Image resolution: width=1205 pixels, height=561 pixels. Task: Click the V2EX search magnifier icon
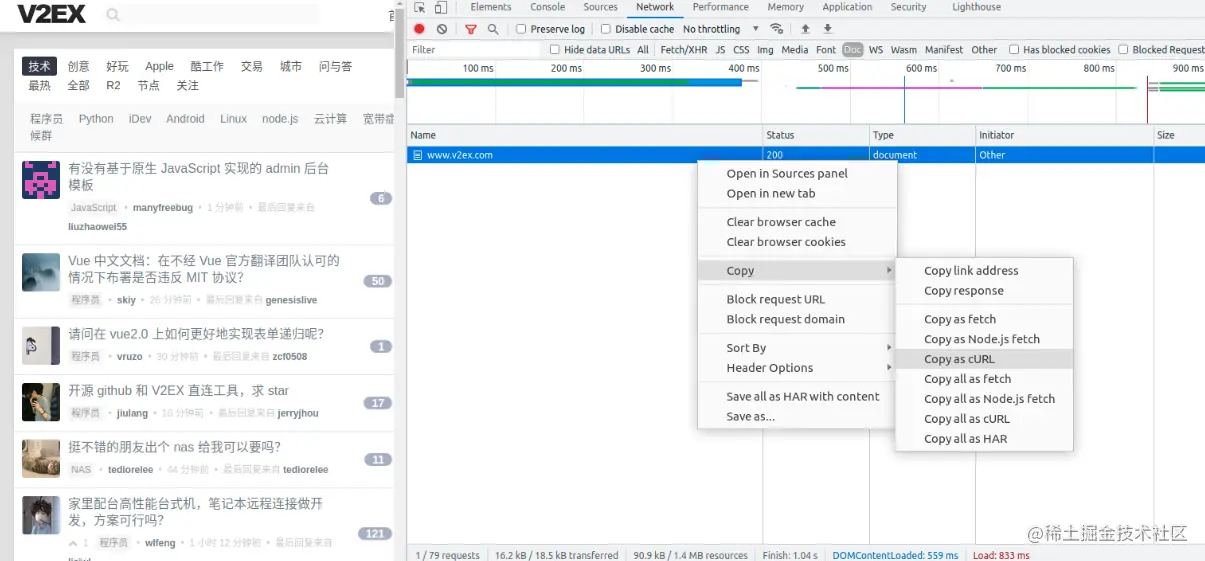[113, 15]
